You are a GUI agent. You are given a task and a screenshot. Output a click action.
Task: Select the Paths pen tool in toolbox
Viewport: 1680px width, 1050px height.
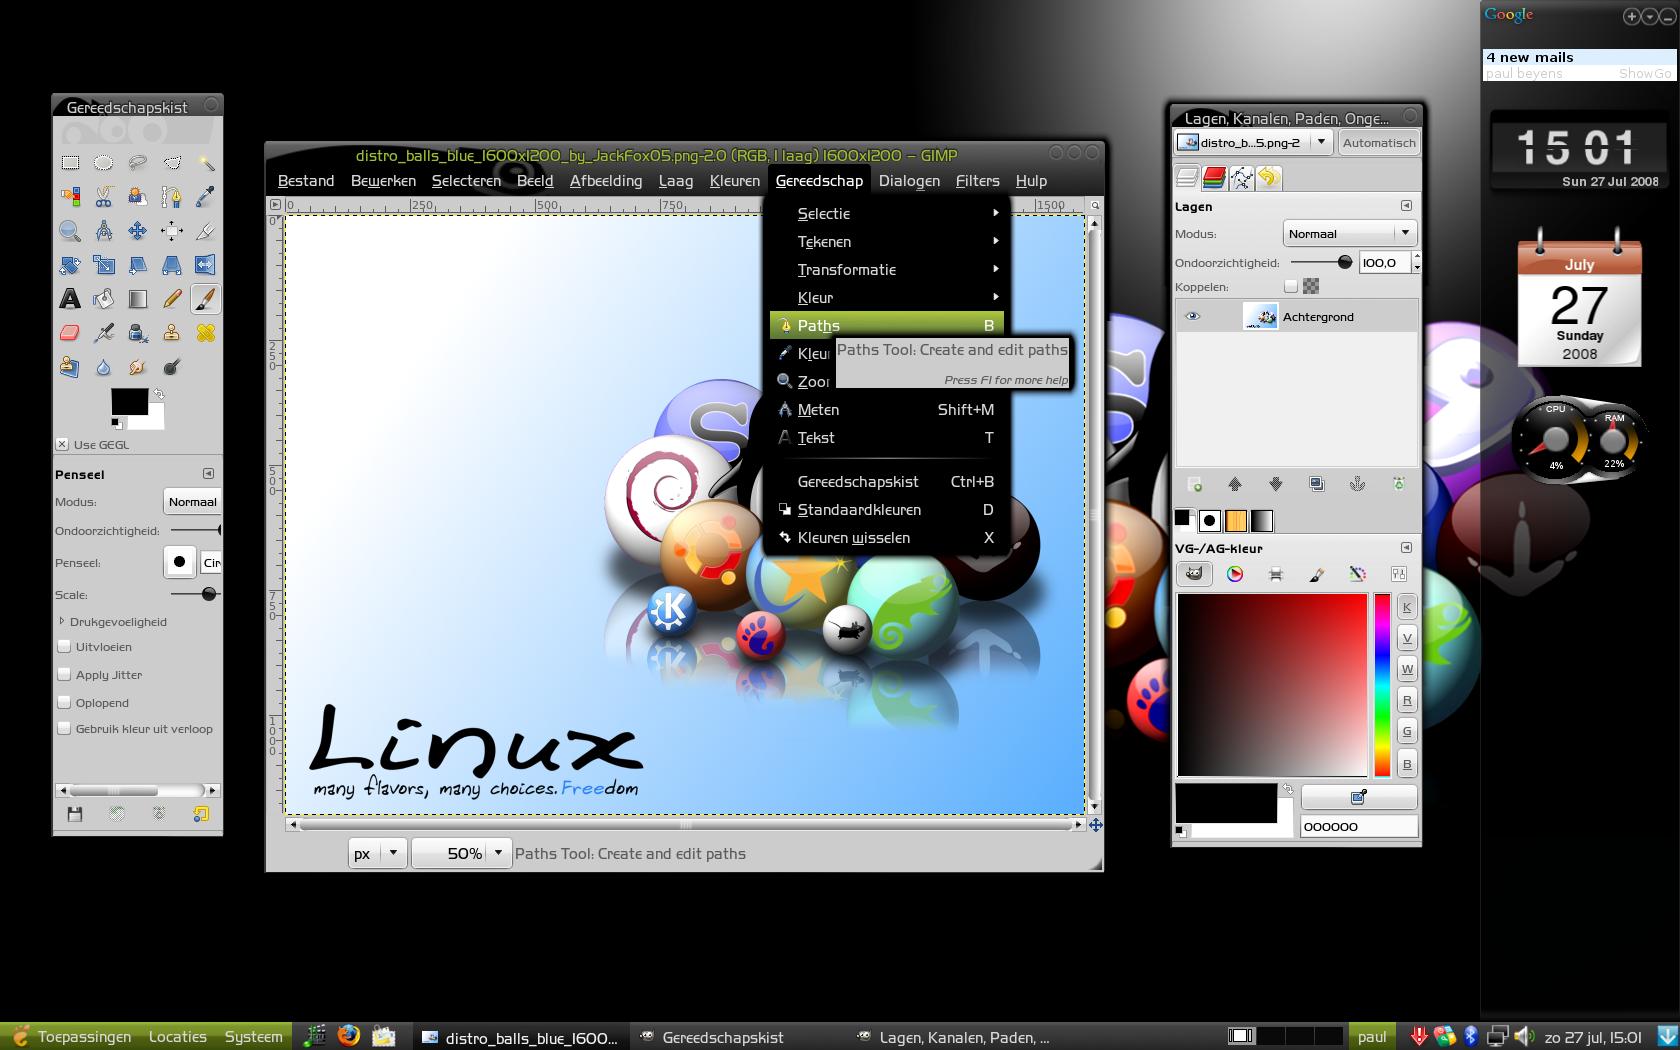172,197
